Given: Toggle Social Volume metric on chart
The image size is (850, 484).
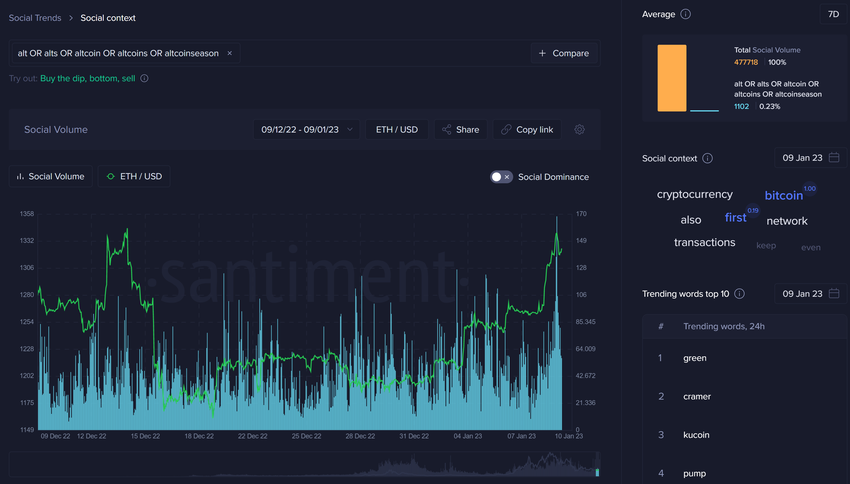Looking at the screenshot, I should pyautogui.click(x=50, y=177).
